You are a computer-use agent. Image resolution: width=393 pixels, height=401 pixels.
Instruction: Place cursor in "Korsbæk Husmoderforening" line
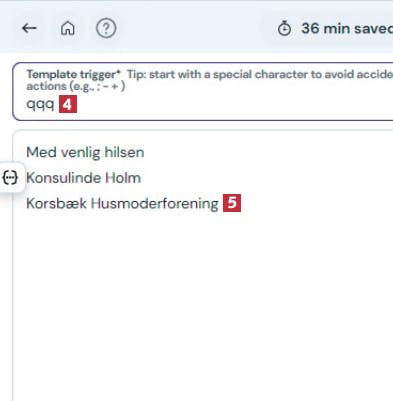(x=122, y=203)
